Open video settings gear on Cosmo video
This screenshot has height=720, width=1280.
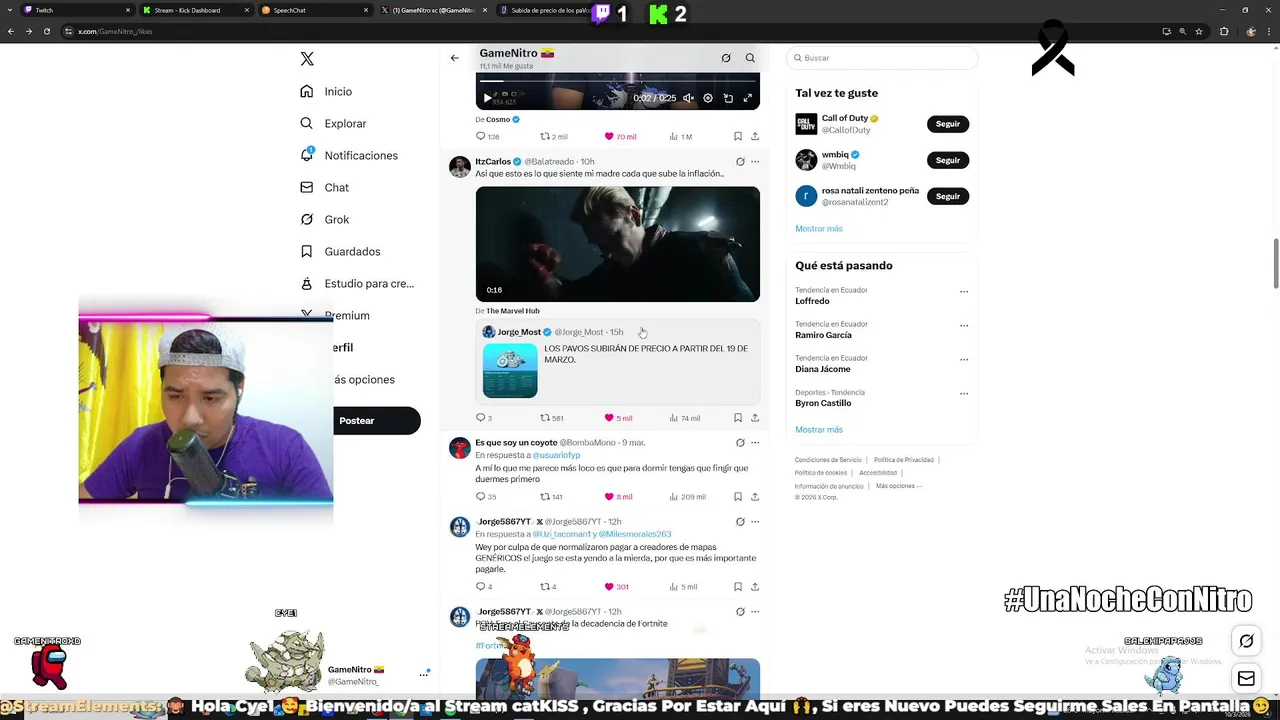coord(708,98)
